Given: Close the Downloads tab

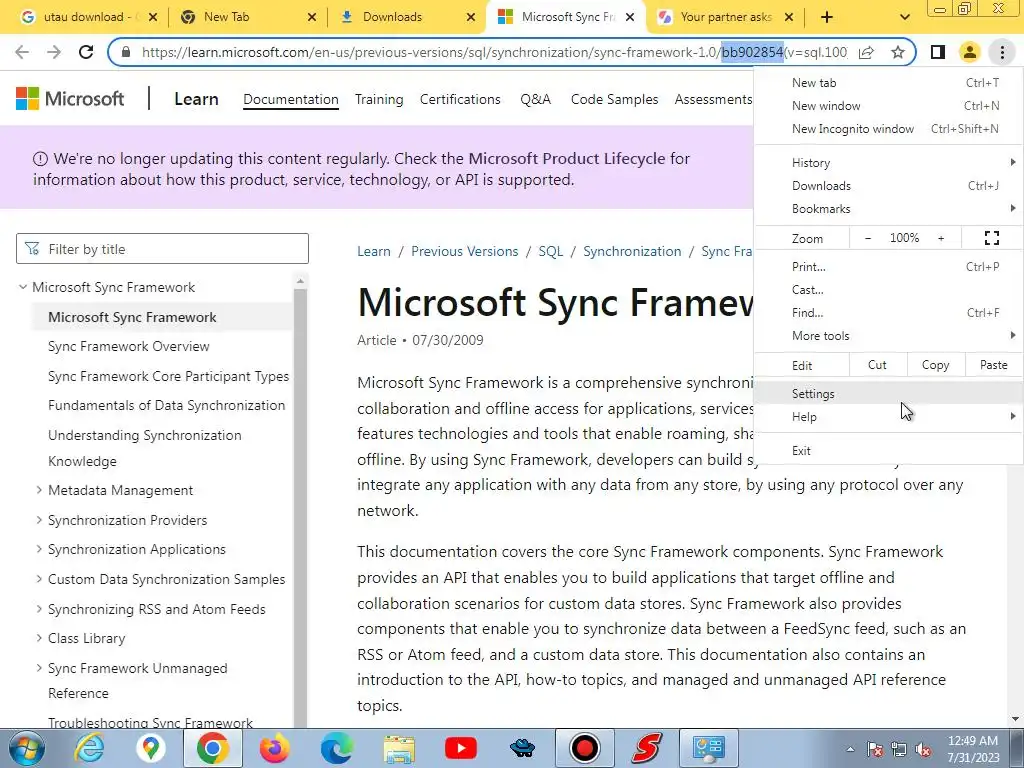Looking at the screenshot, I should pos(471,17).
